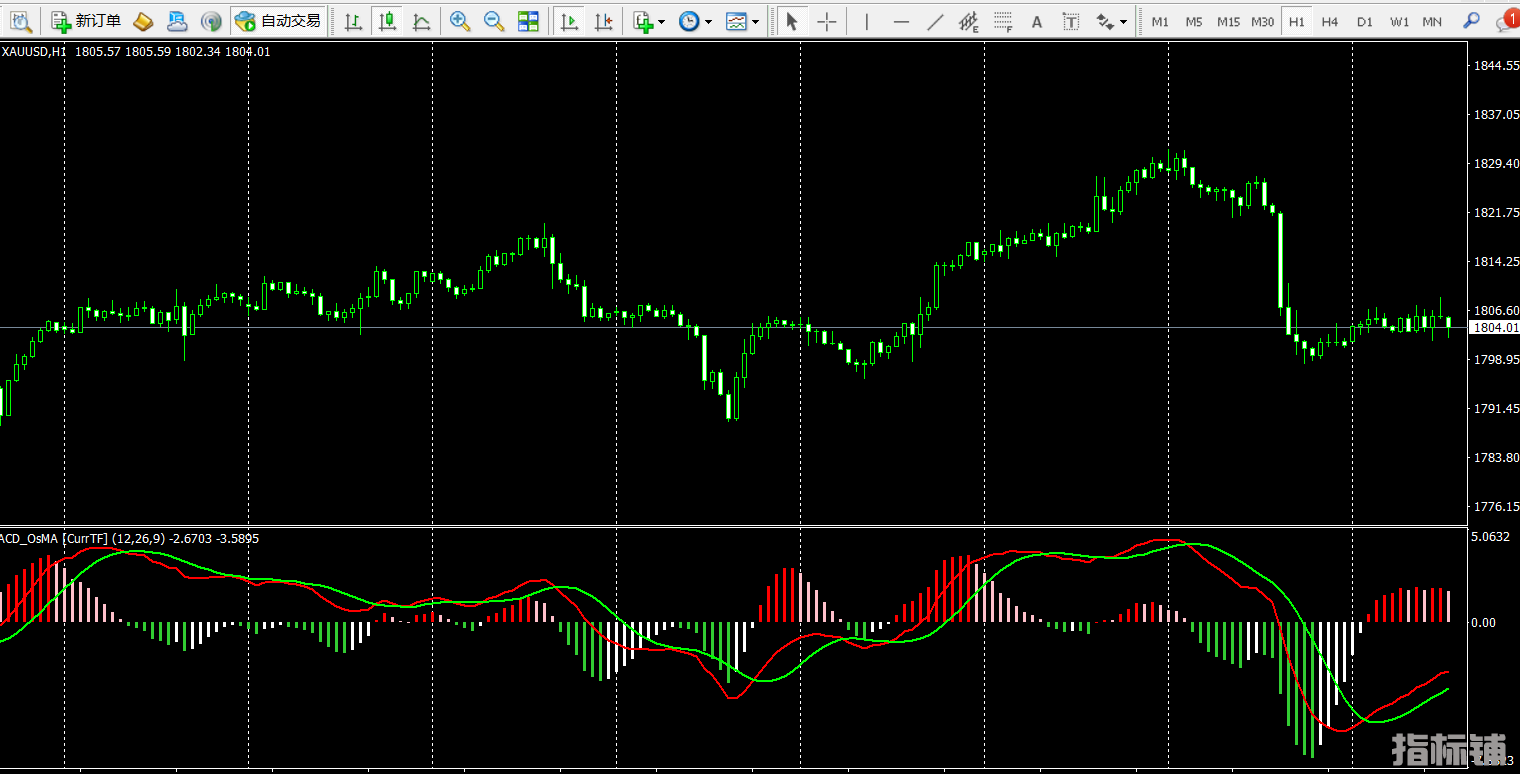Zoom in on the chart
Screen dimensions: 1520x774
(460, 21)
